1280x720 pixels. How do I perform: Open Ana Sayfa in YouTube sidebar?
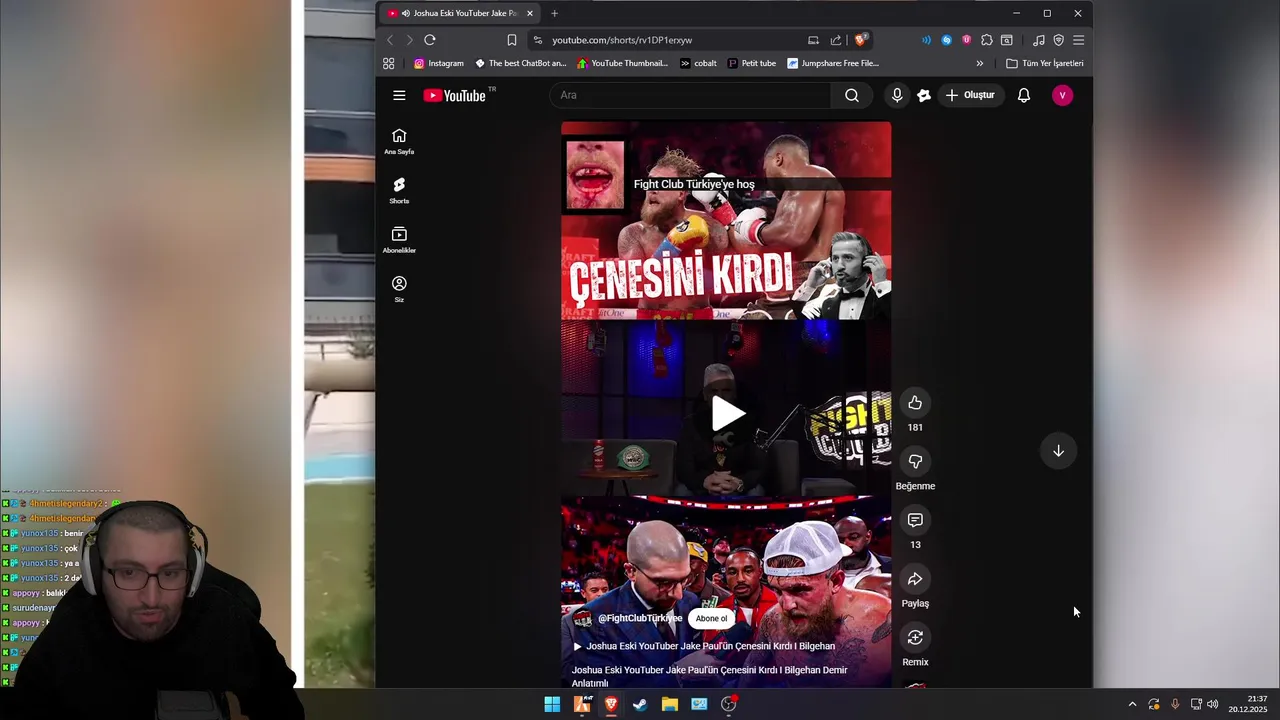click(x=399, y=142)
